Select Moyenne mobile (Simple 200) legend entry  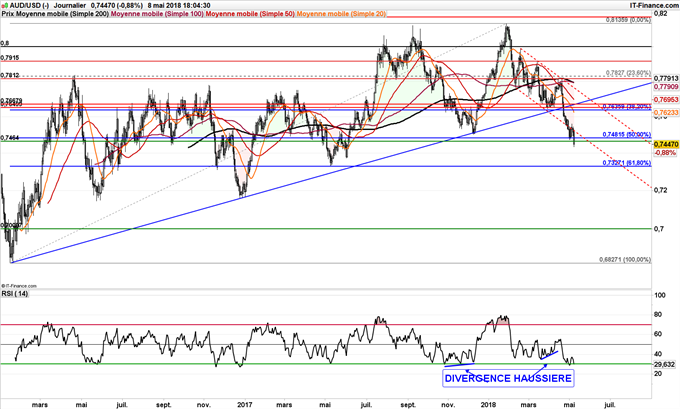tap(62, 14)
